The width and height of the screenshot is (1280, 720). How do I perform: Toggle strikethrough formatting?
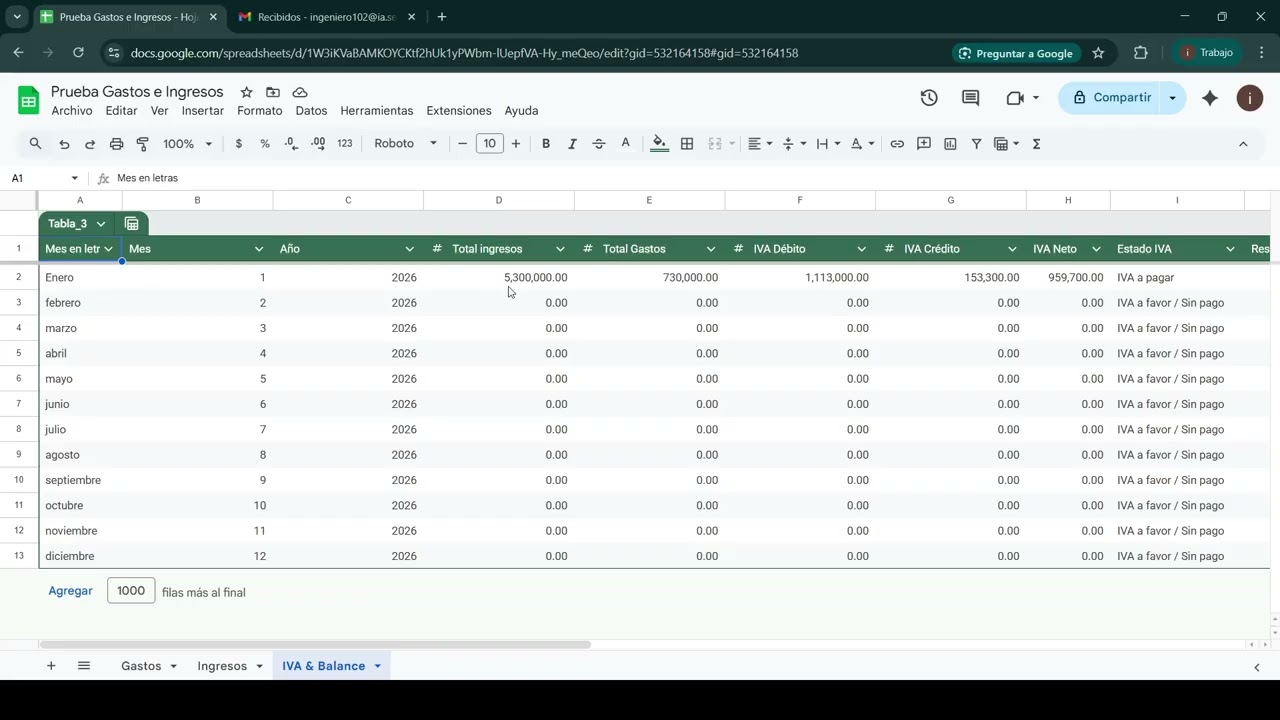click(599, 144)
